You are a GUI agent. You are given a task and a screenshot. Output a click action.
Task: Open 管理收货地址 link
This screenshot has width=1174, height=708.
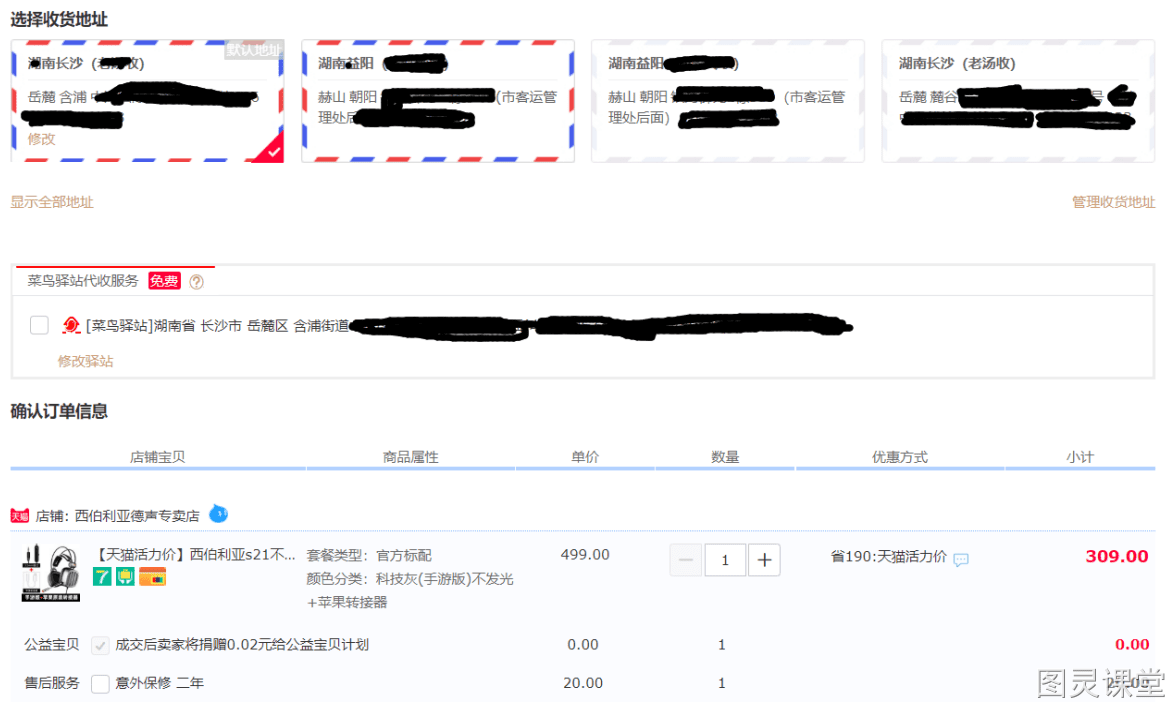click(x=1113, y=202)
